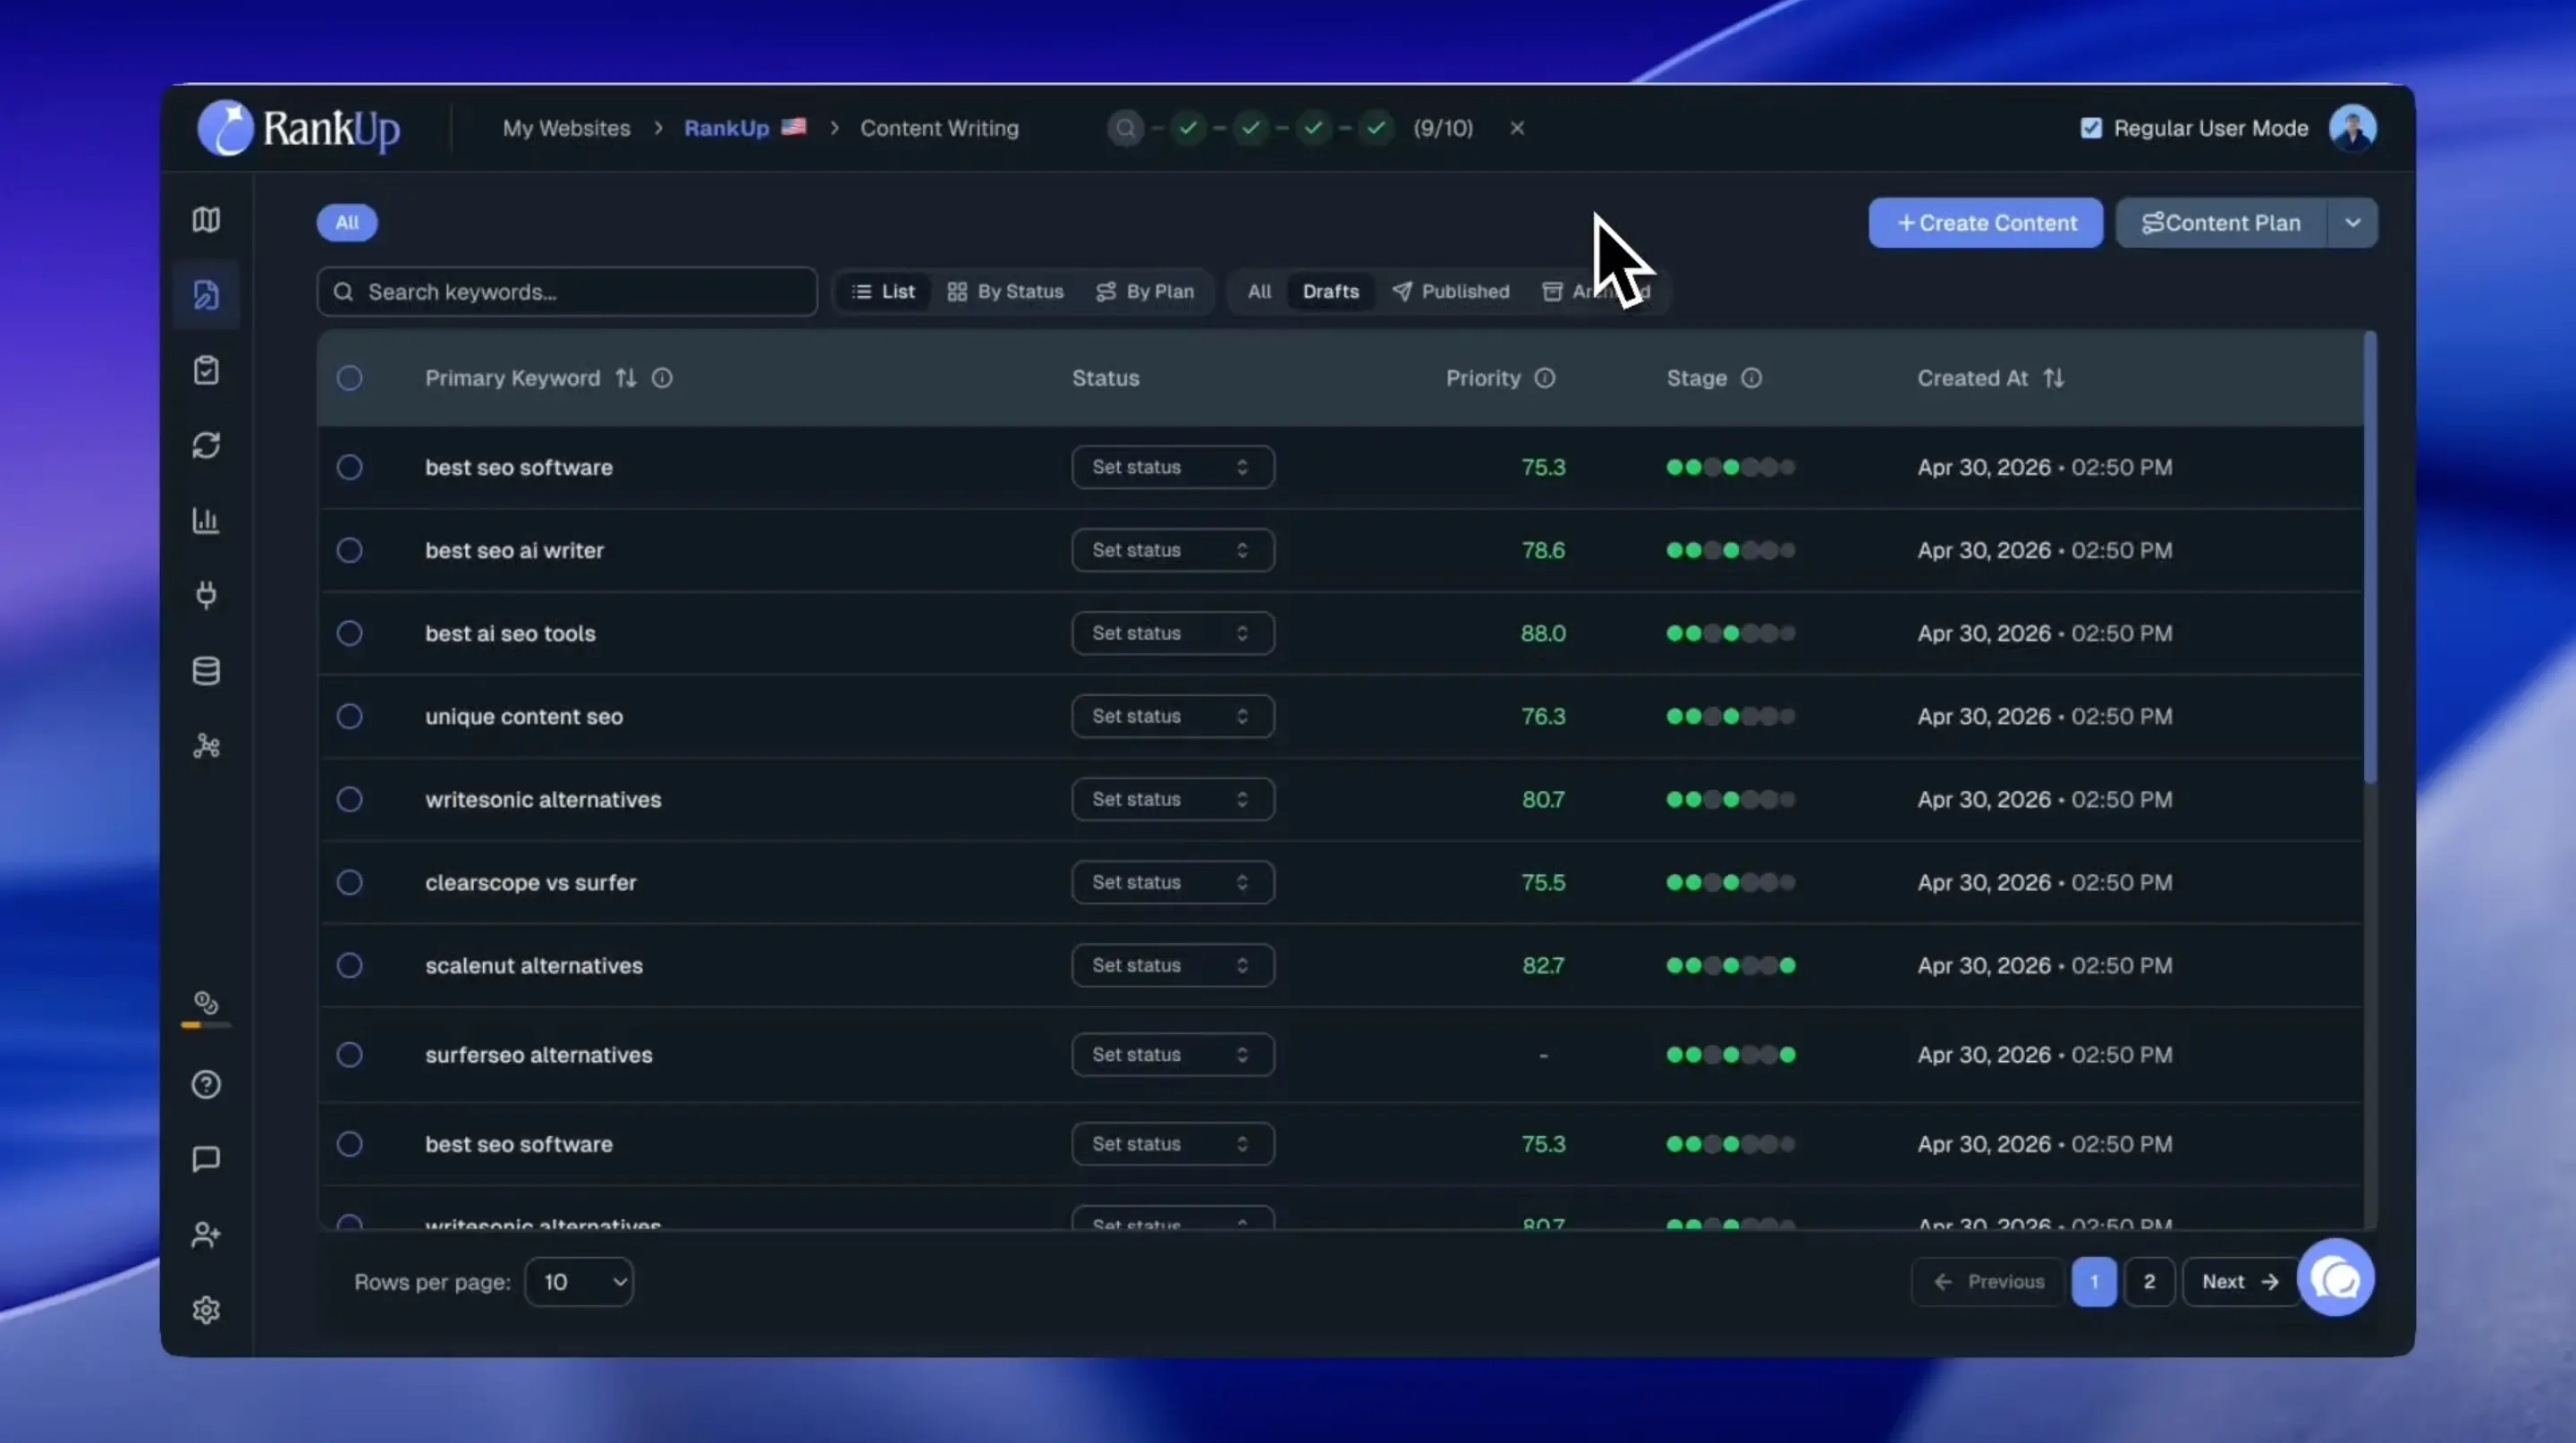Open the help question mark icon

[x=206, y=1085]
